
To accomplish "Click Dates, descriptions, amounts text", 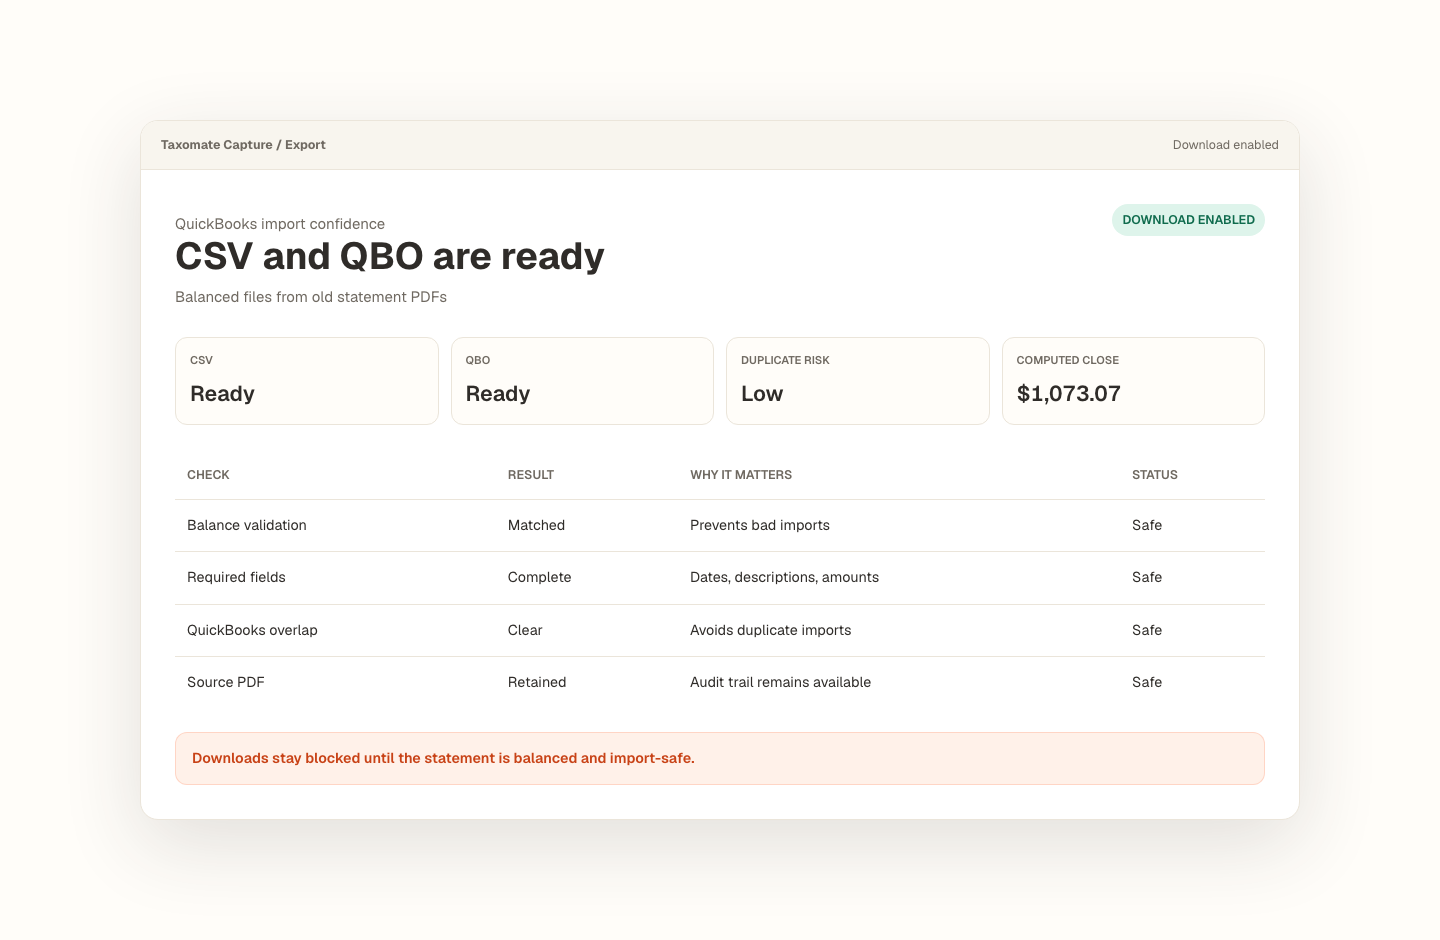I will point(784,577).
